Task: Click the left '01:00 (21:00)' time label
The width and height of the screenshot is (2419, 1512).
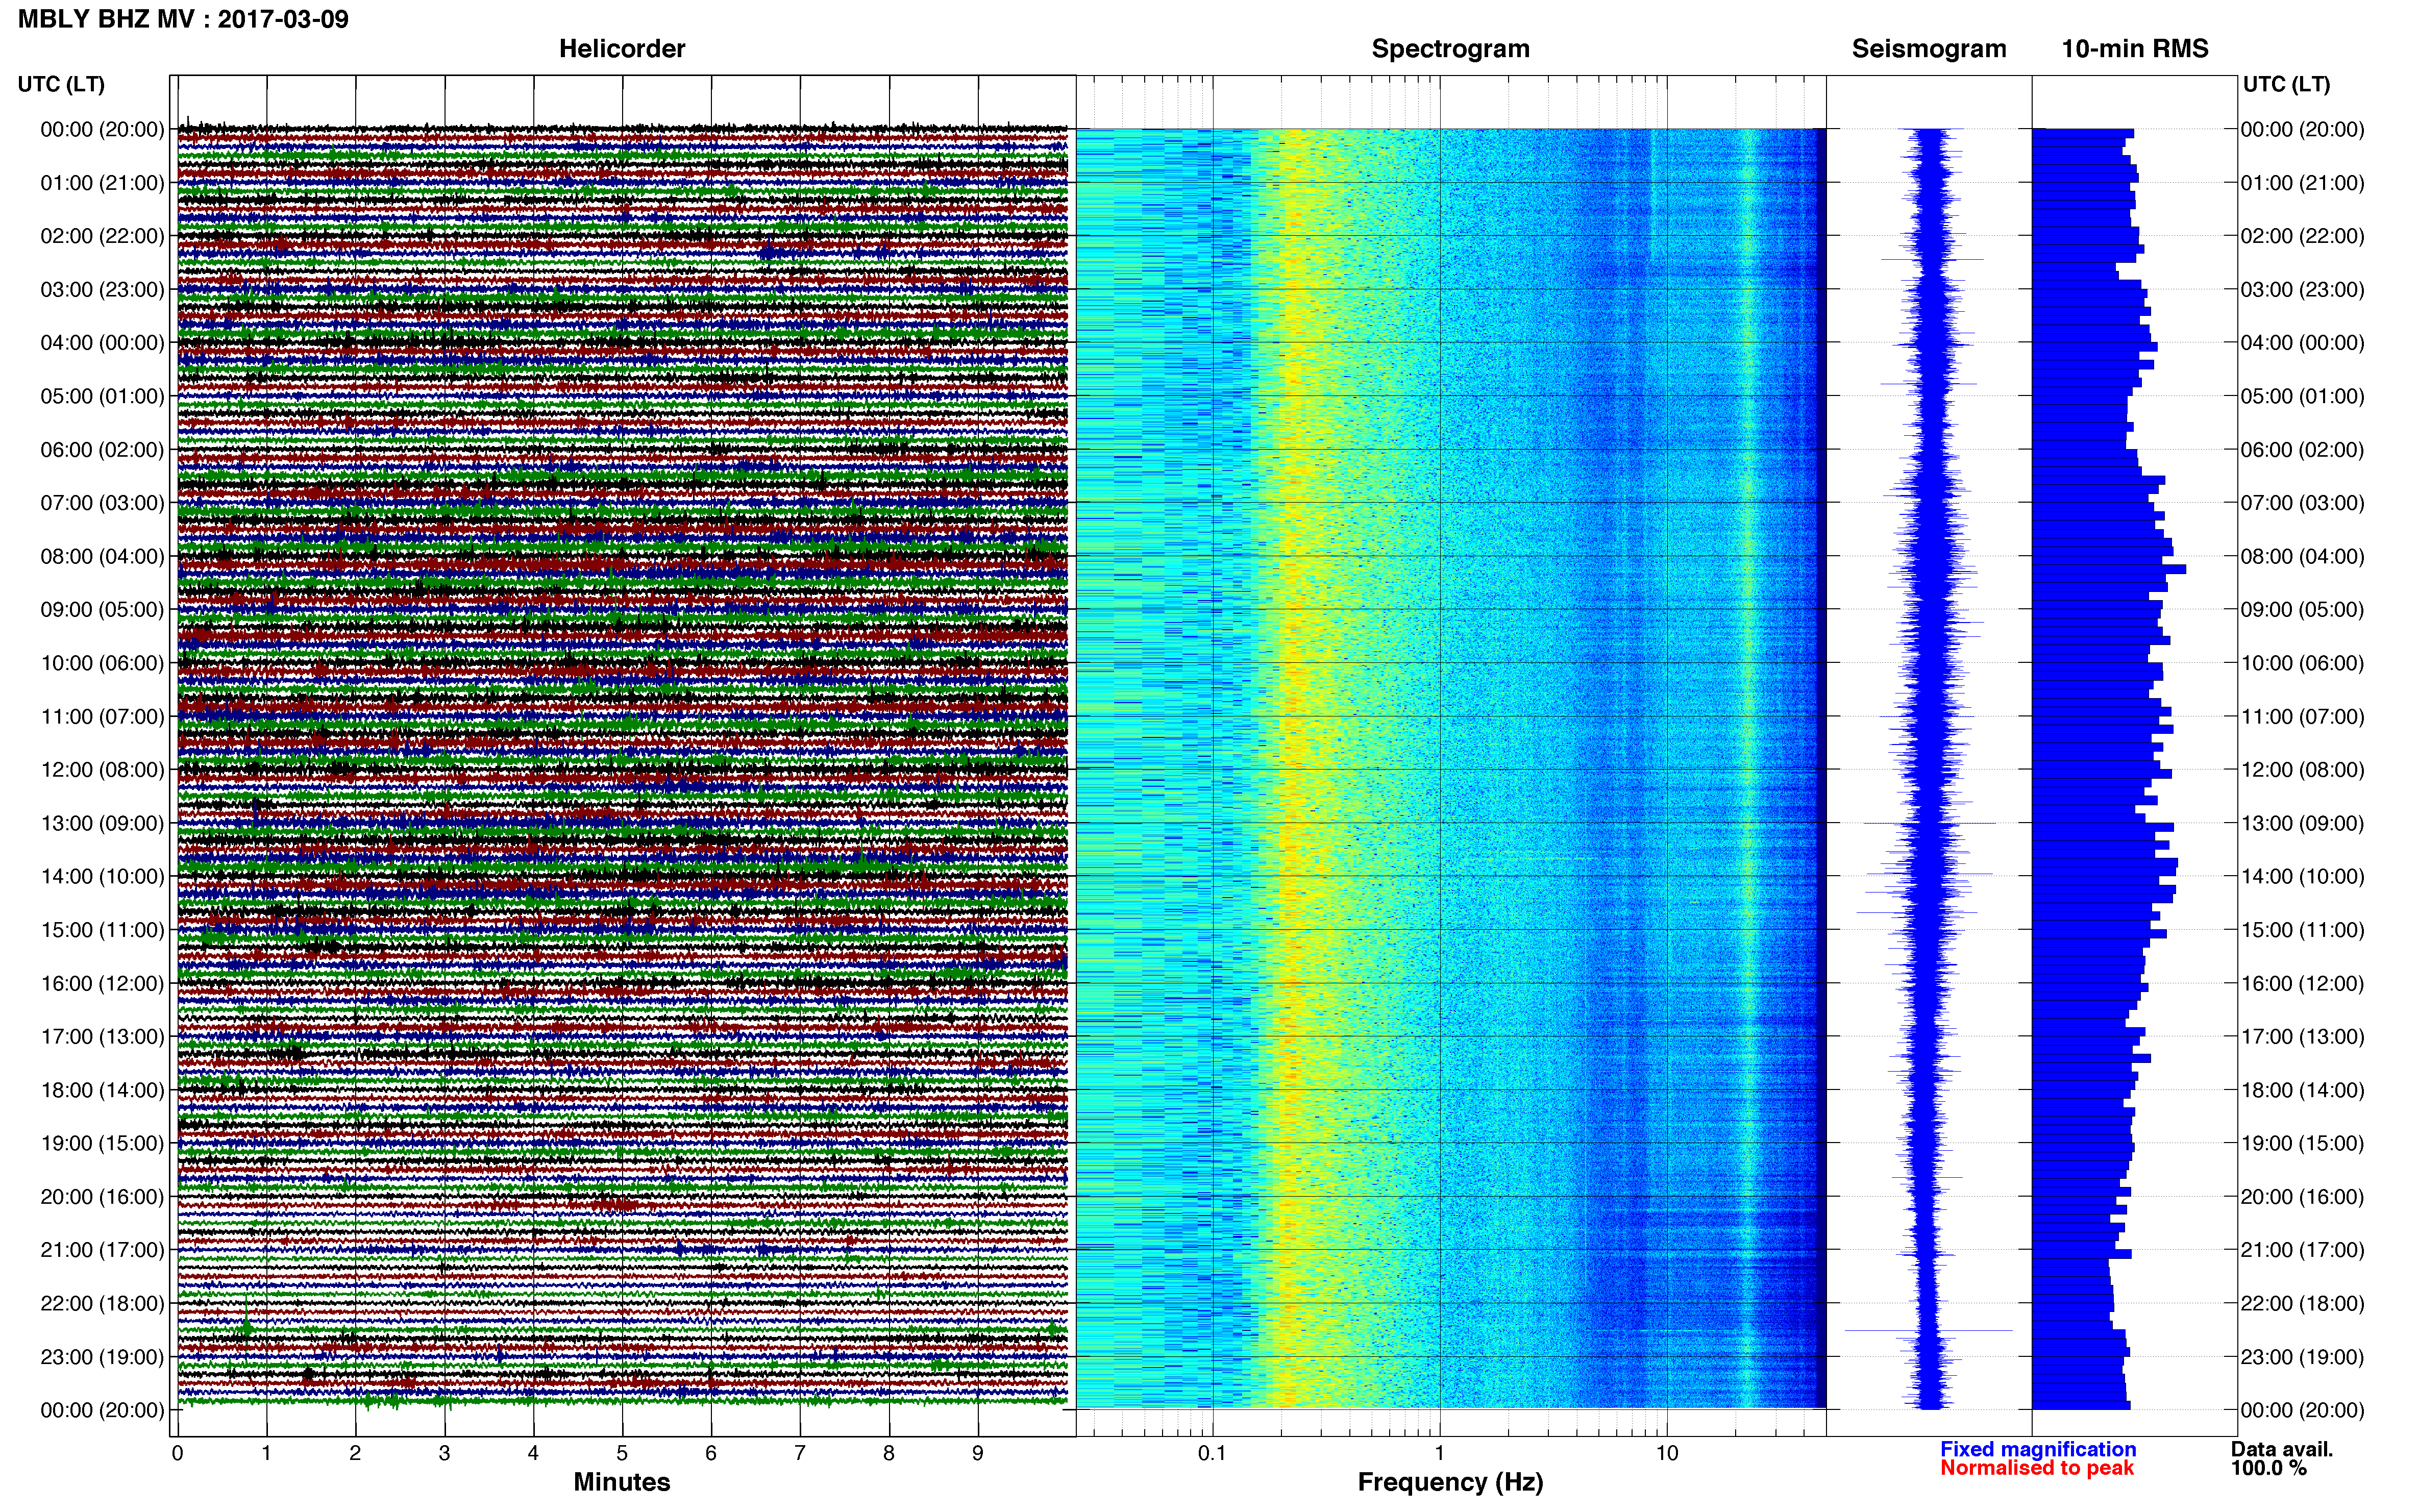Action: (x=102, y=183)
